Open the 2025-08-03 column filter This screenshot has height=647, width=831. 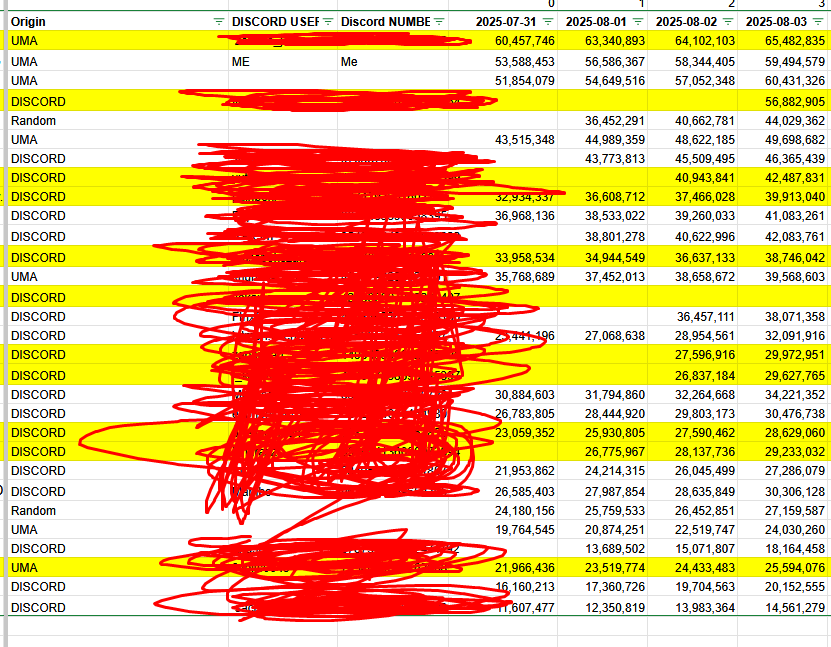pos(818,22)
